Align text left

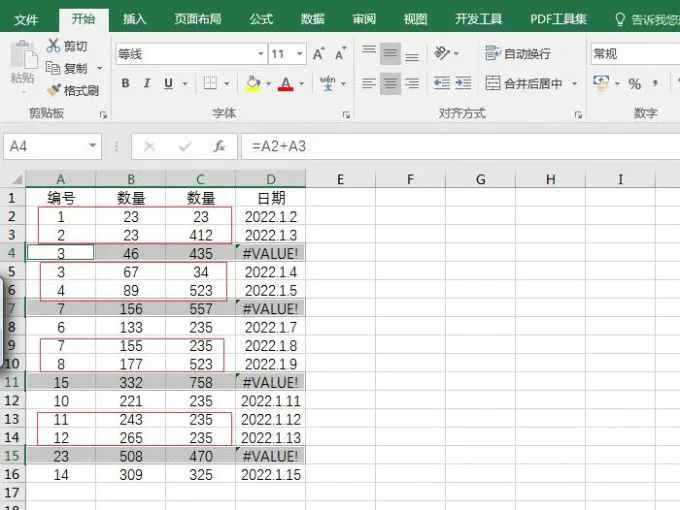pos(369,83)
